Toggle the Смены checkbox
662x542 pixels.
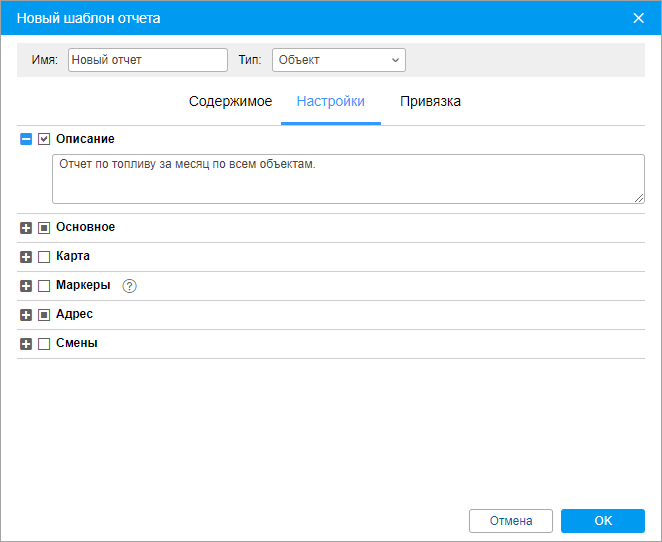[x=44, y=344]
